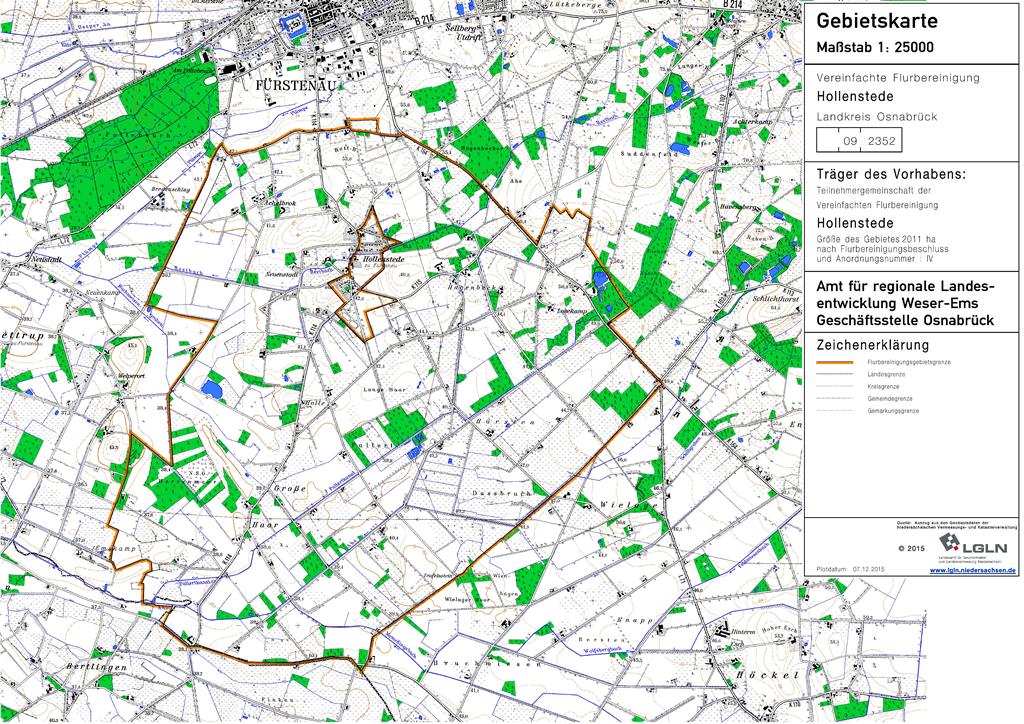
Task: Click the 09 2352 number box
Action: pyautogui.click(x=859, y=140)
